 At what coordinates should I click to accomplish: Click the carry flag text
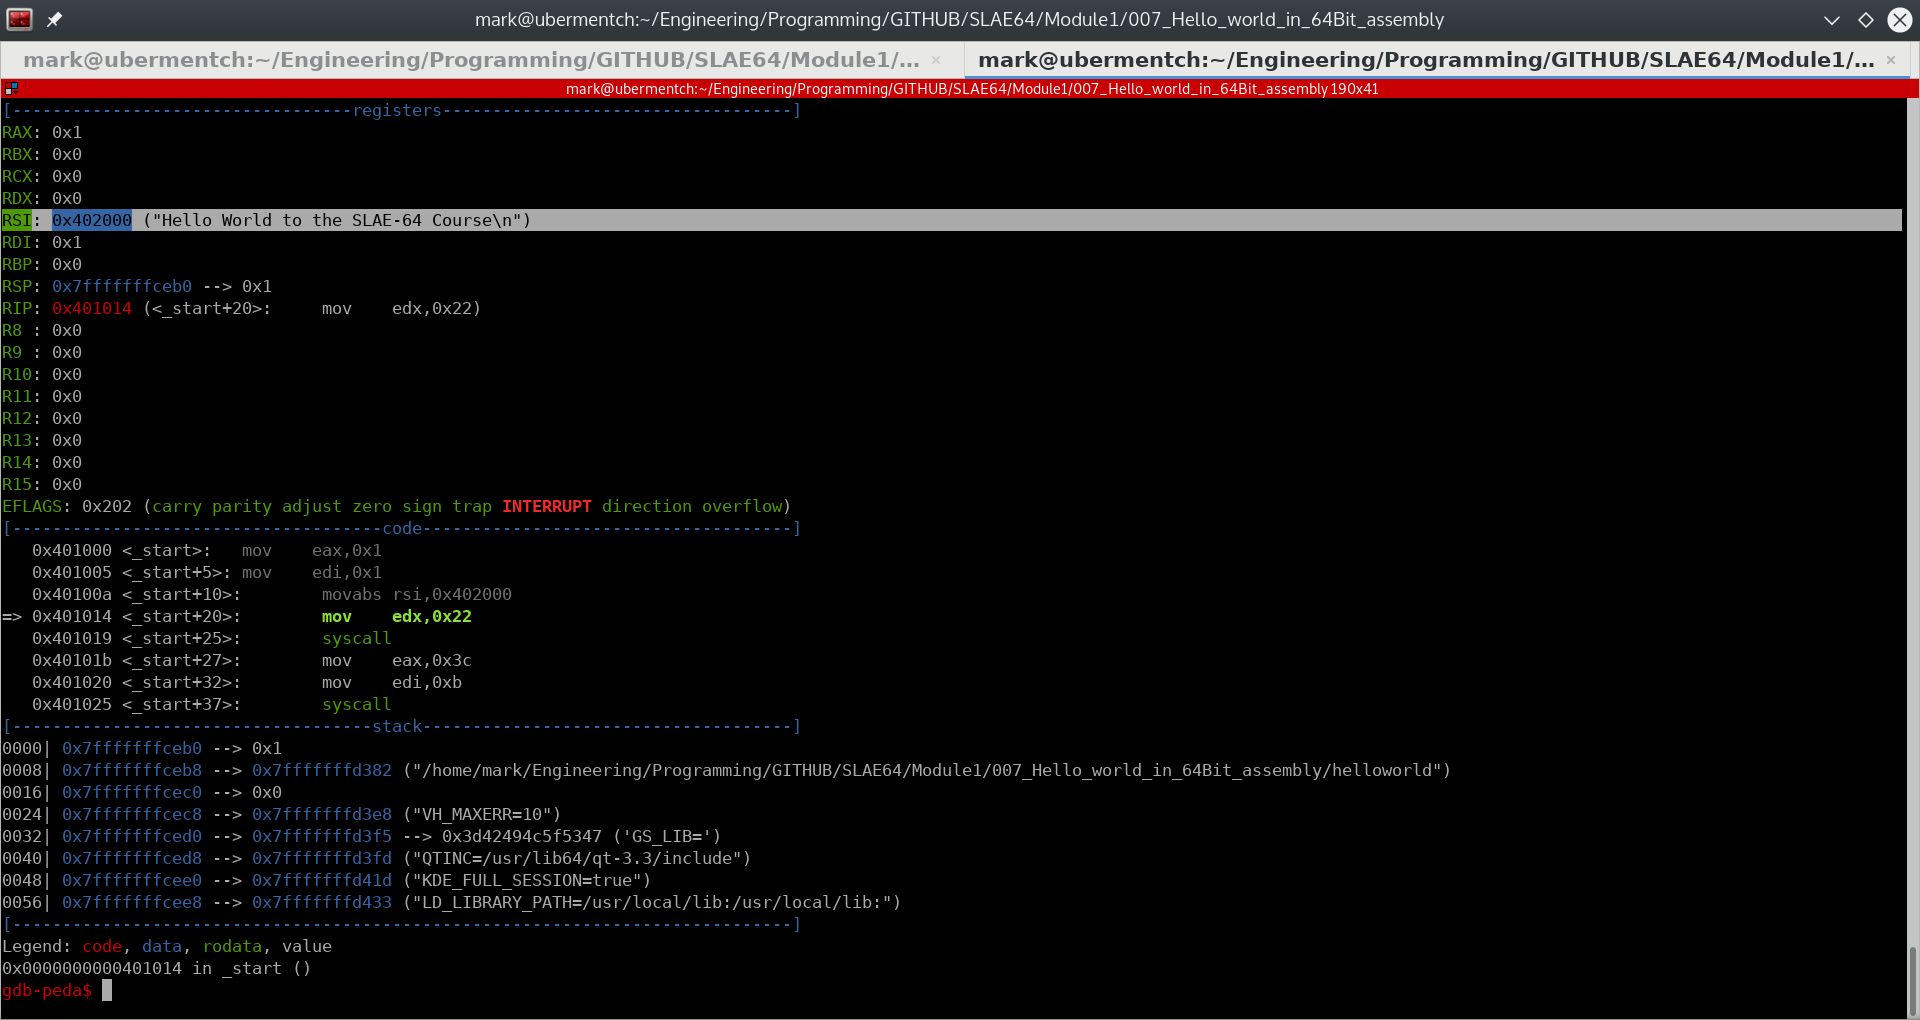177,506
